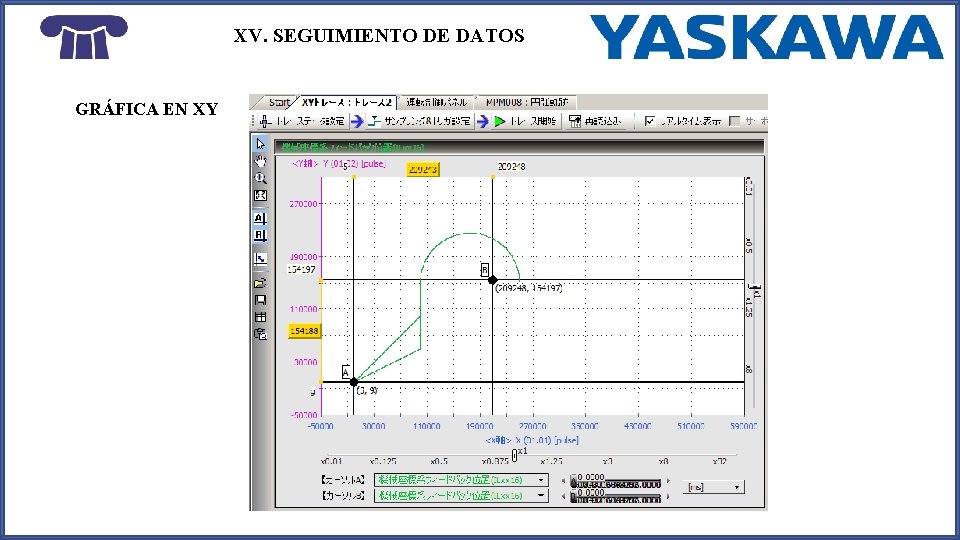Click the table grid icon

[260, 317]
